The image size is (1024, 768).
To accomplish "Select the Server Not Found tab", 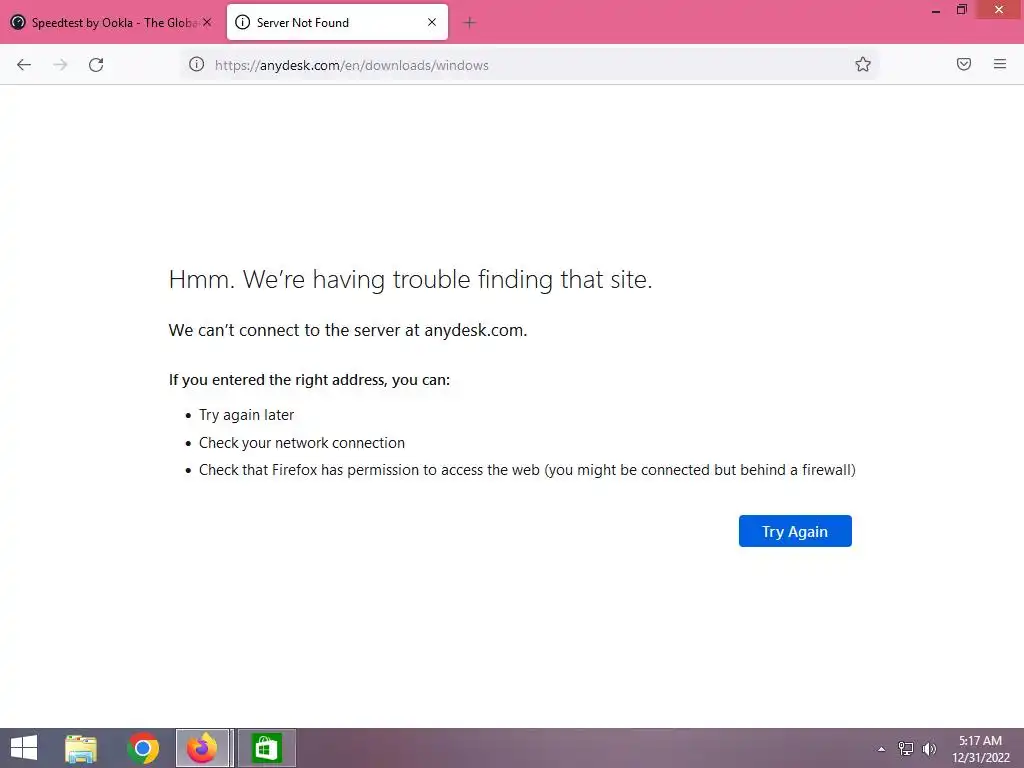I will 338,22.
